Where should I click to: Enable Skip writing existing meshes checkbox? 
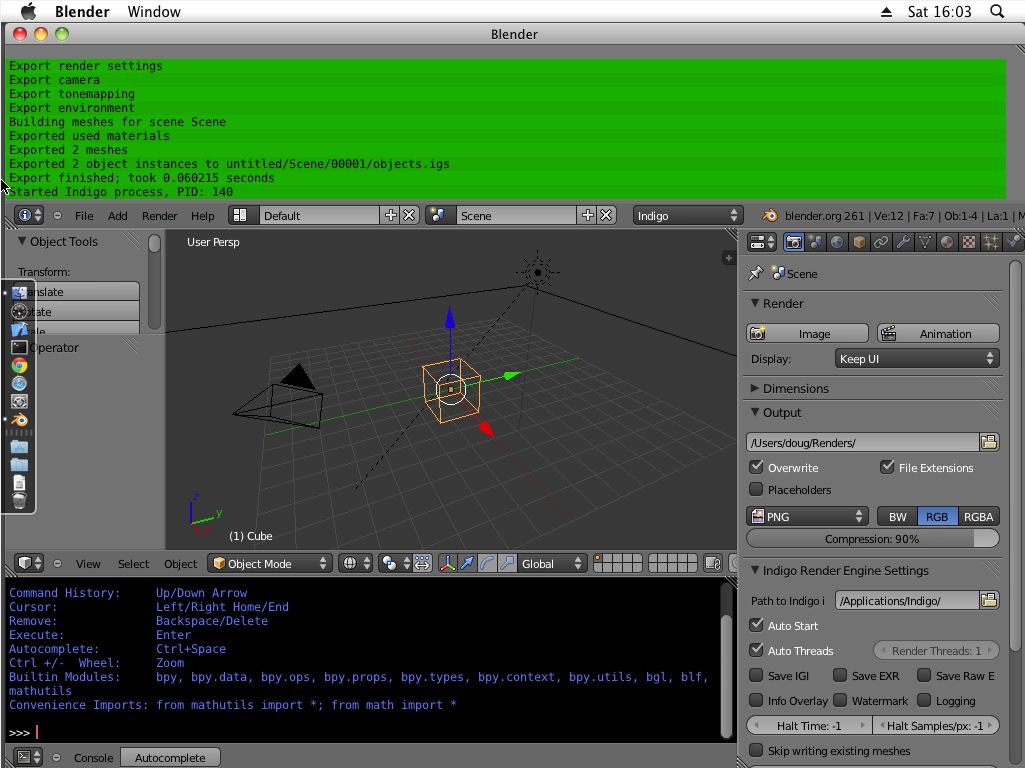tap(756, 750)
